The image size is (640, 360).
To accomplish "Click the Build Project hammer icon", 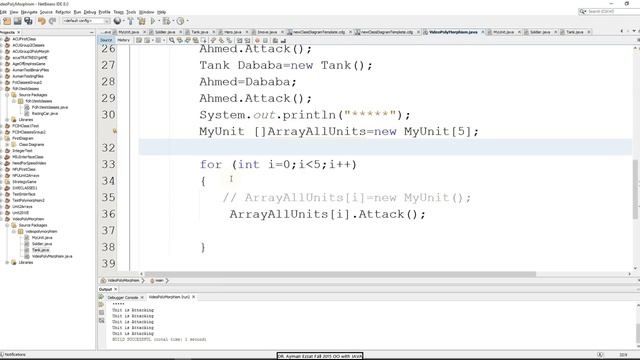I will click(131, 21).
